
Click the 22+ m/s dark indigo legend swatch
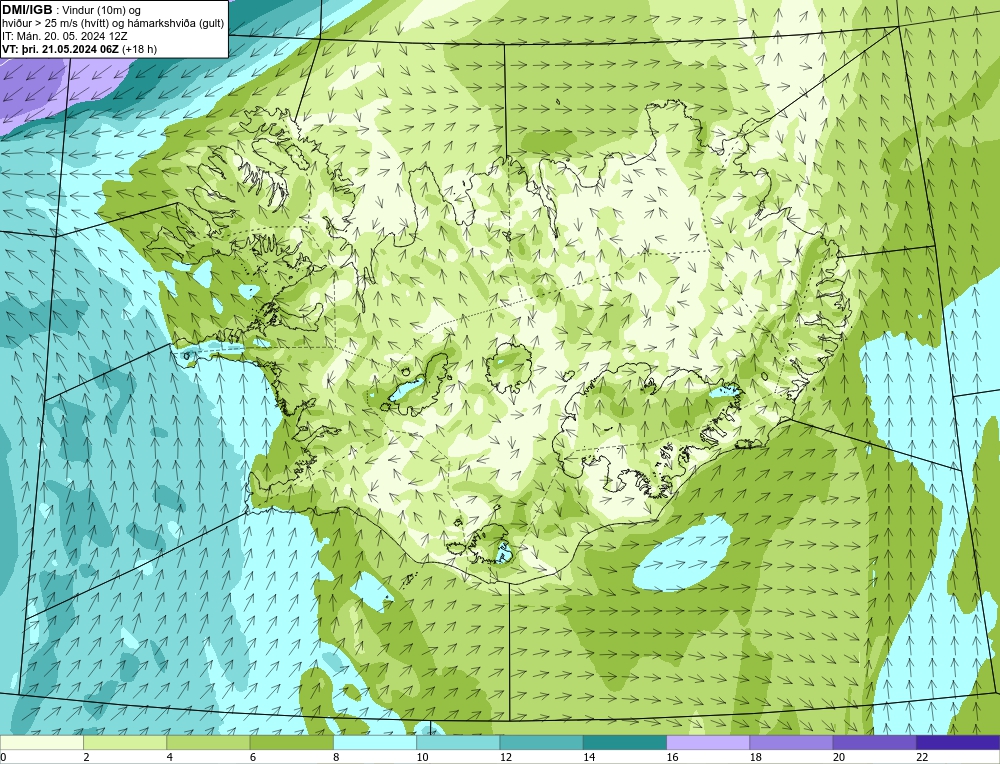click(958, 742)
